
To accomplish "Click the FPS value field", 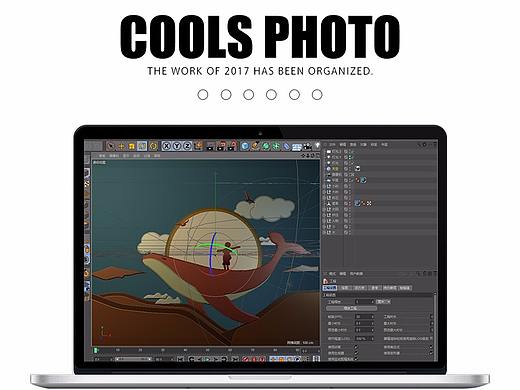I will point(364,317).
